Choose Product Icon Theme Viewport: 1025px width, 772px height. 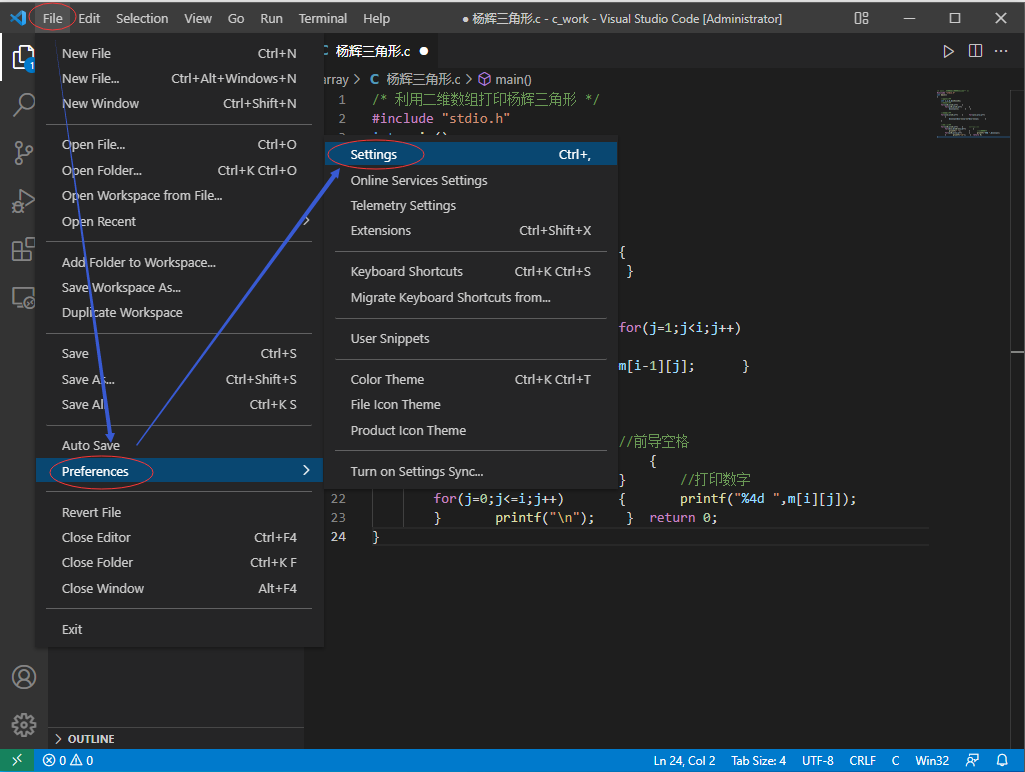[471, 430]
